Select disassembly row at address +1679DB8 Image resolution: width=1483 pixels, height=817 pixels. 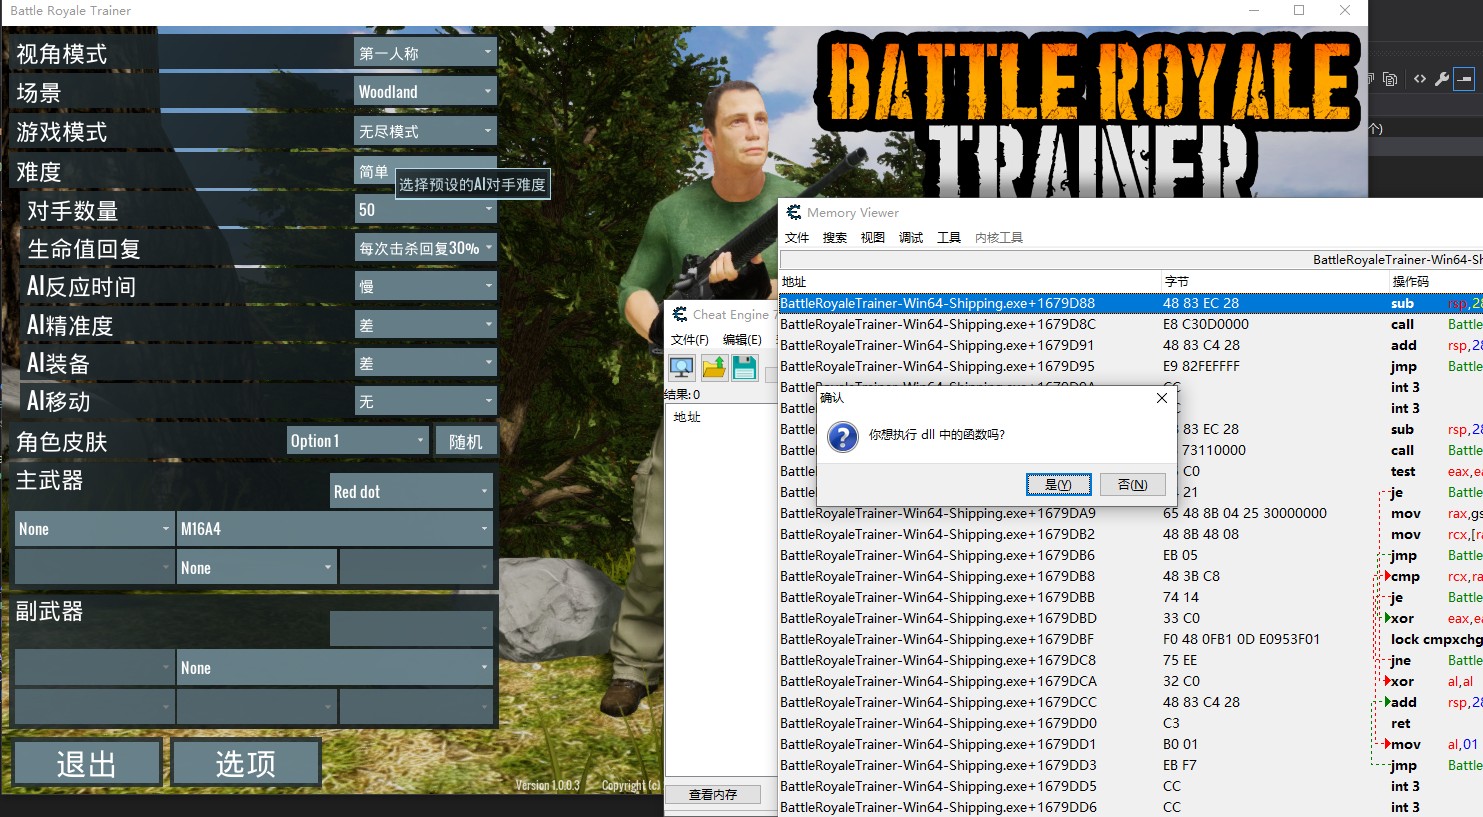(x=1131, y=576)
